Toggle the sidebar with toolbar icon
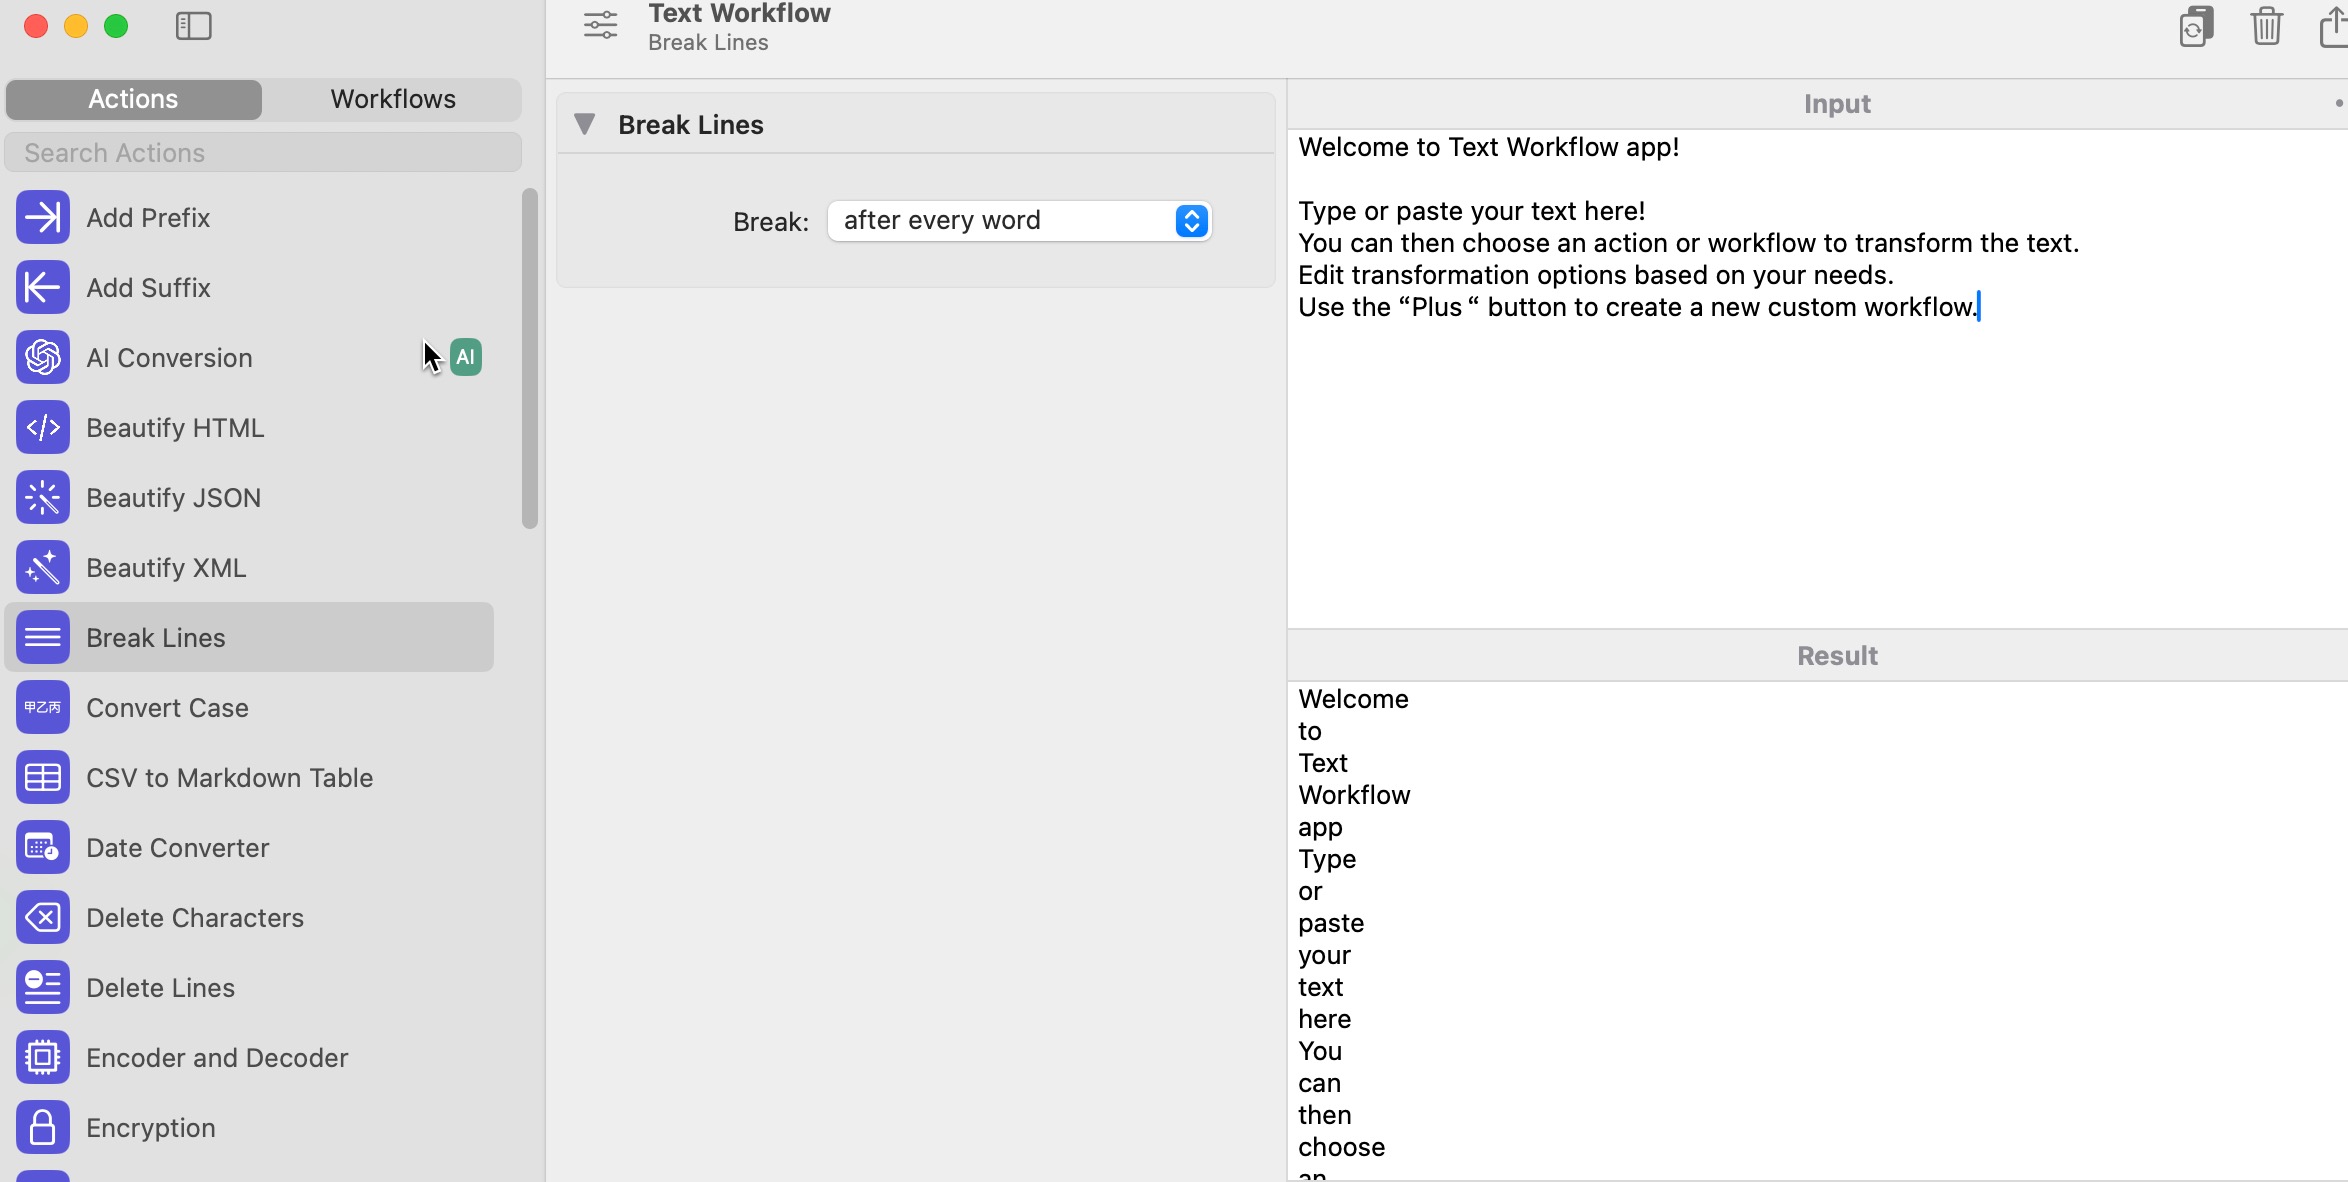Image resolution: width=2348 pixels, height=1182 pixels. pos(194,26)
